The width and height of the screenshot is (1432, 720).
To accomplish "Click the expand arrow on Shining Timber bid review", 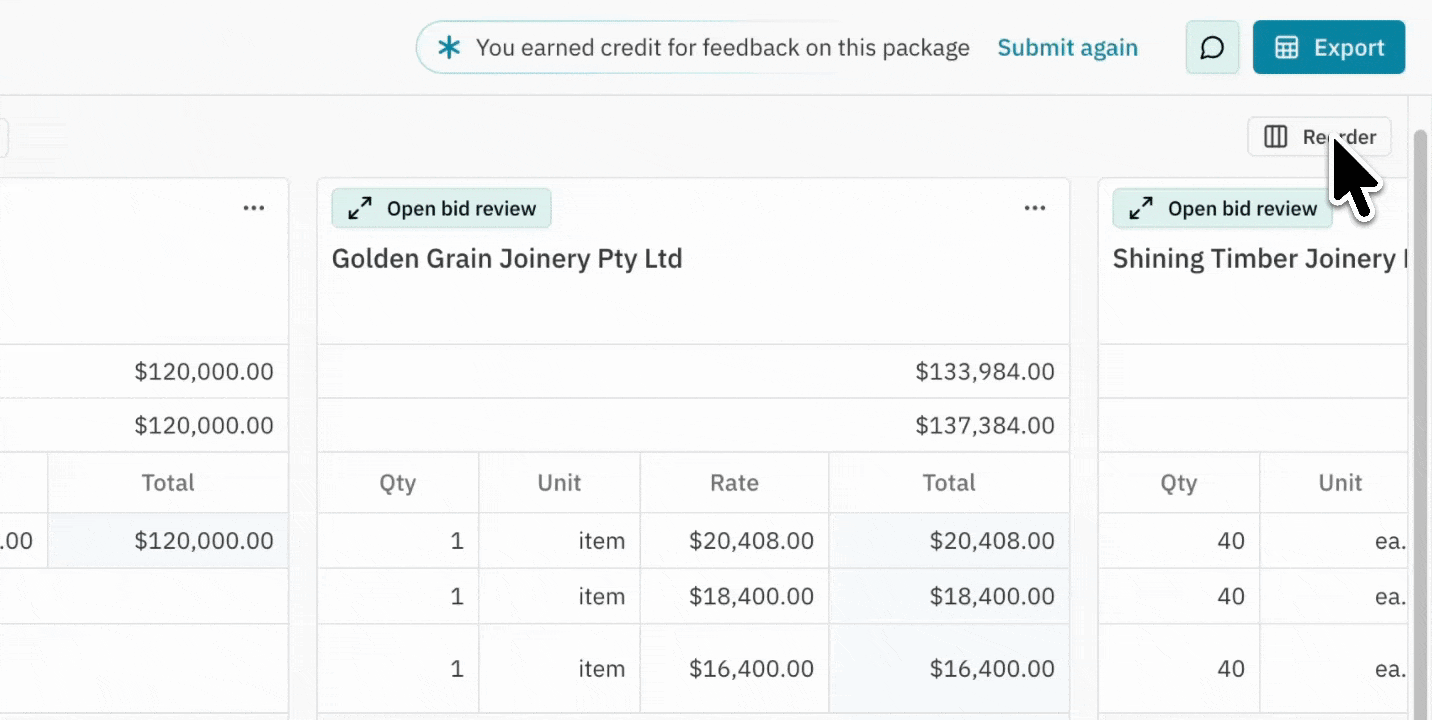I will pos(1140,208).
